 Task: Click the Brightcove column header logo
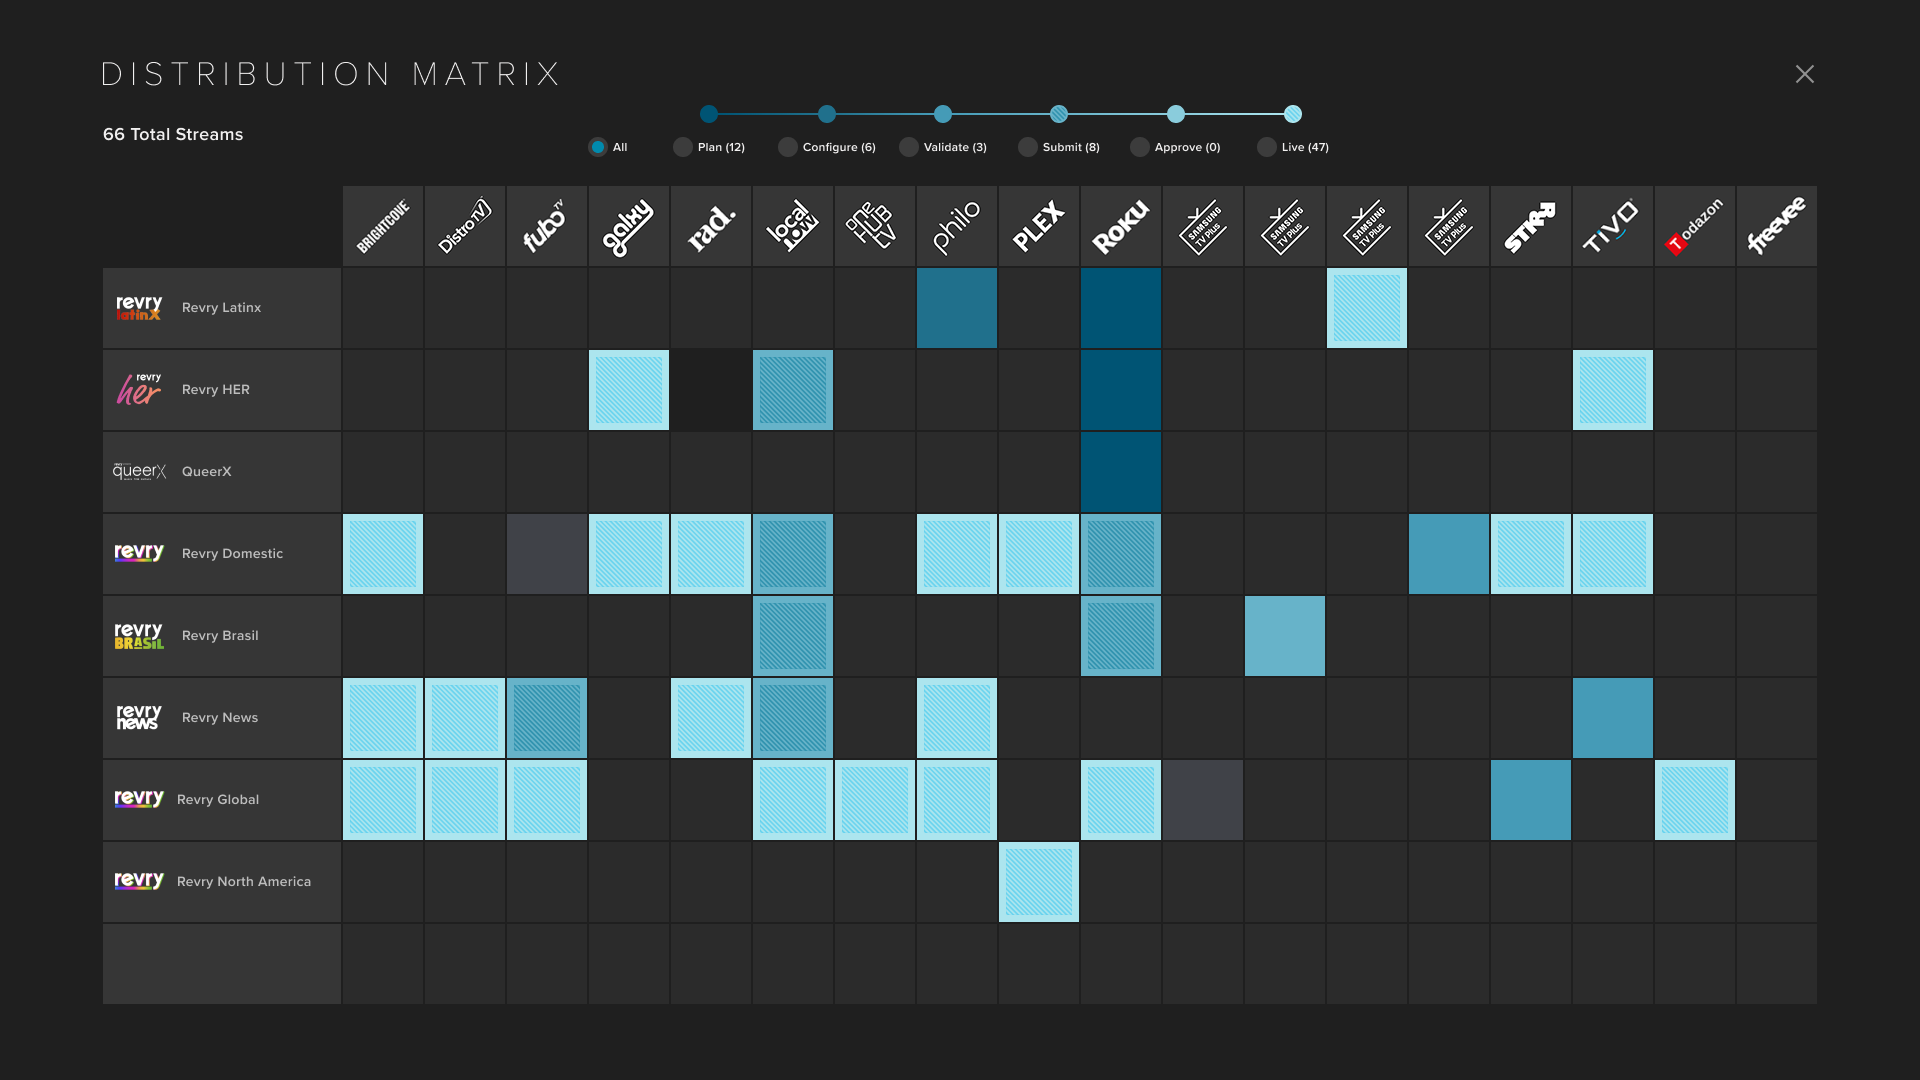tap(383, 226)
